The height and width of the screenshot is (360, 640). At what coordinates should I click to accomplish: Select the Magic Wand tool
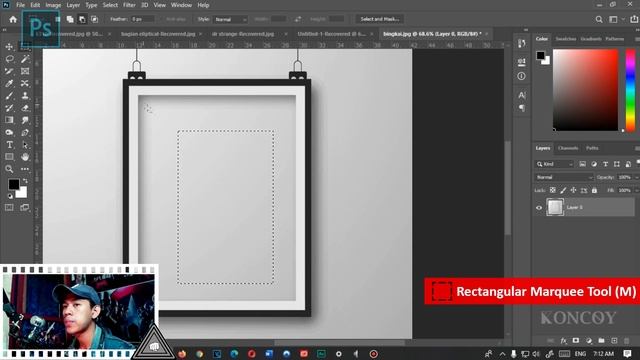click(x=25, y=59)
